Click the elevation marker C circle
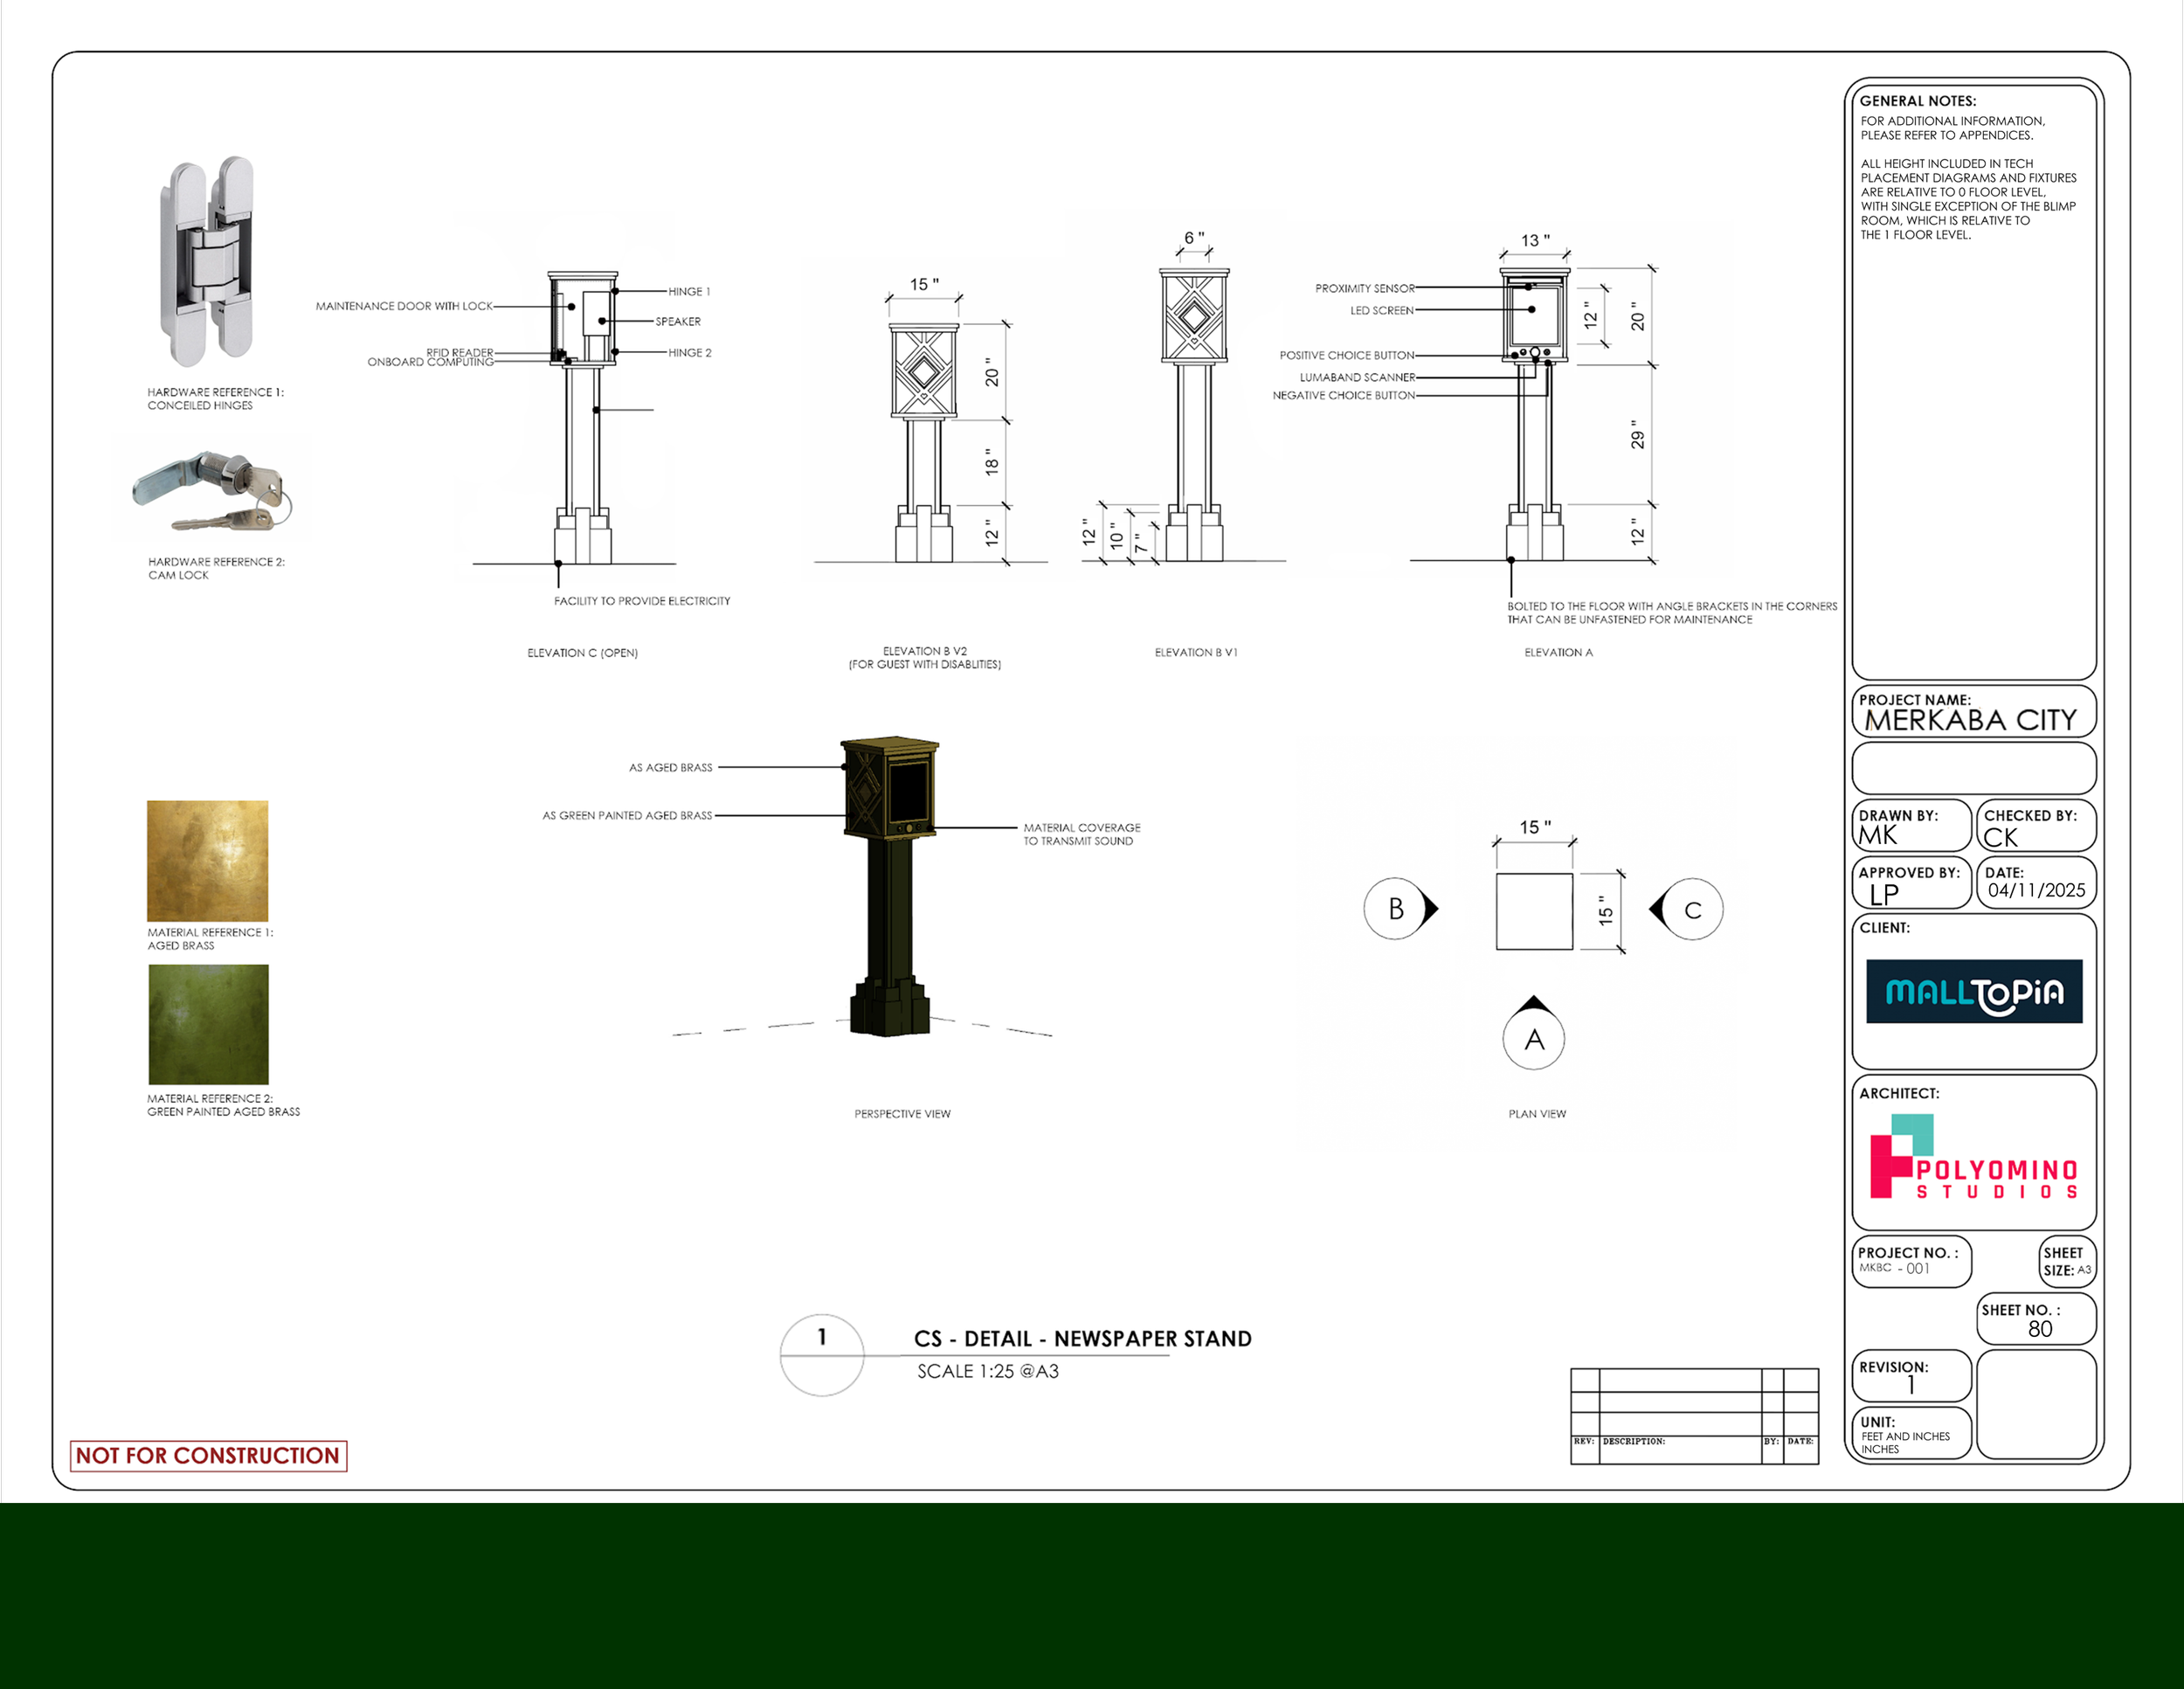Screen dimensions: 2184x1689 click(1692, 910)
